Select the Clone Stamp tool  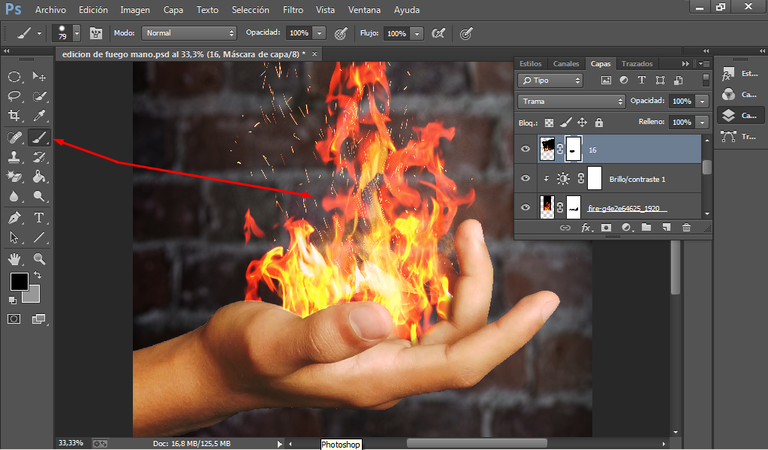[14, 157]
